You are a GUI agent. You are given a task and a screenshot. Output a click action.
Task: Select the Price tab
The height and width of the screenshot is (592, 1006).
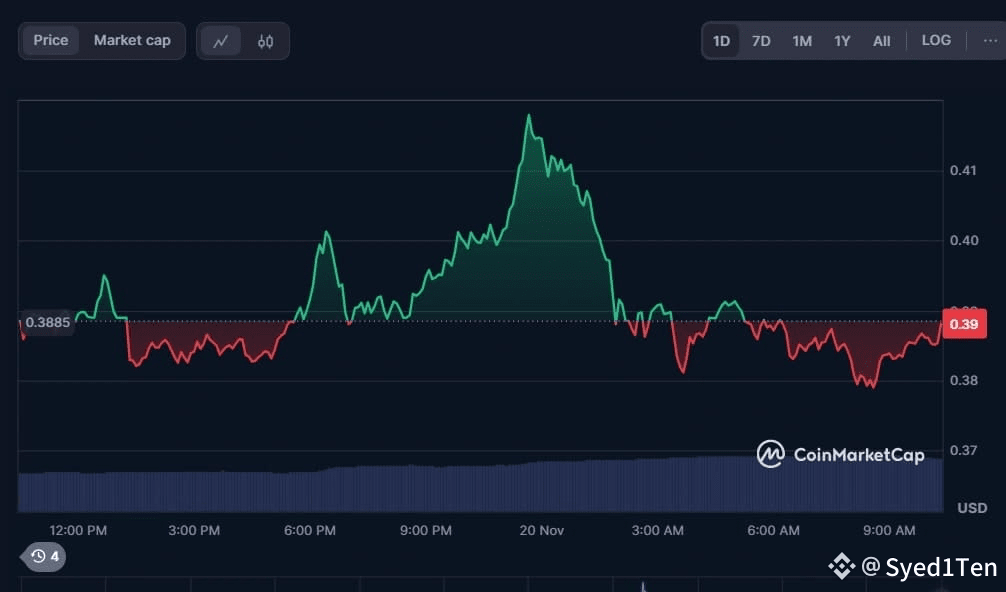pyautogui.click(x=51, y=40)
